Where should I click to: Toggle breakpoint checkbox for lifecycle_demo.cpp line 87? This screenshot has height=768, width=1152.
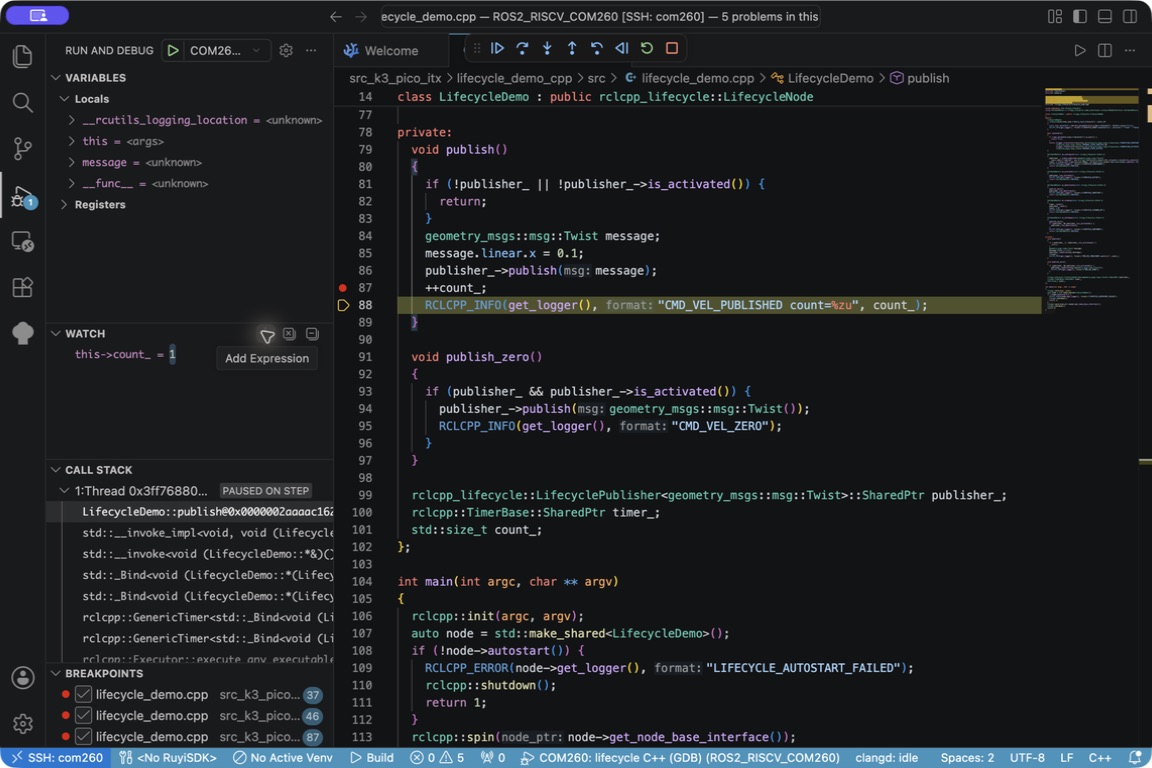coord(84,736)
